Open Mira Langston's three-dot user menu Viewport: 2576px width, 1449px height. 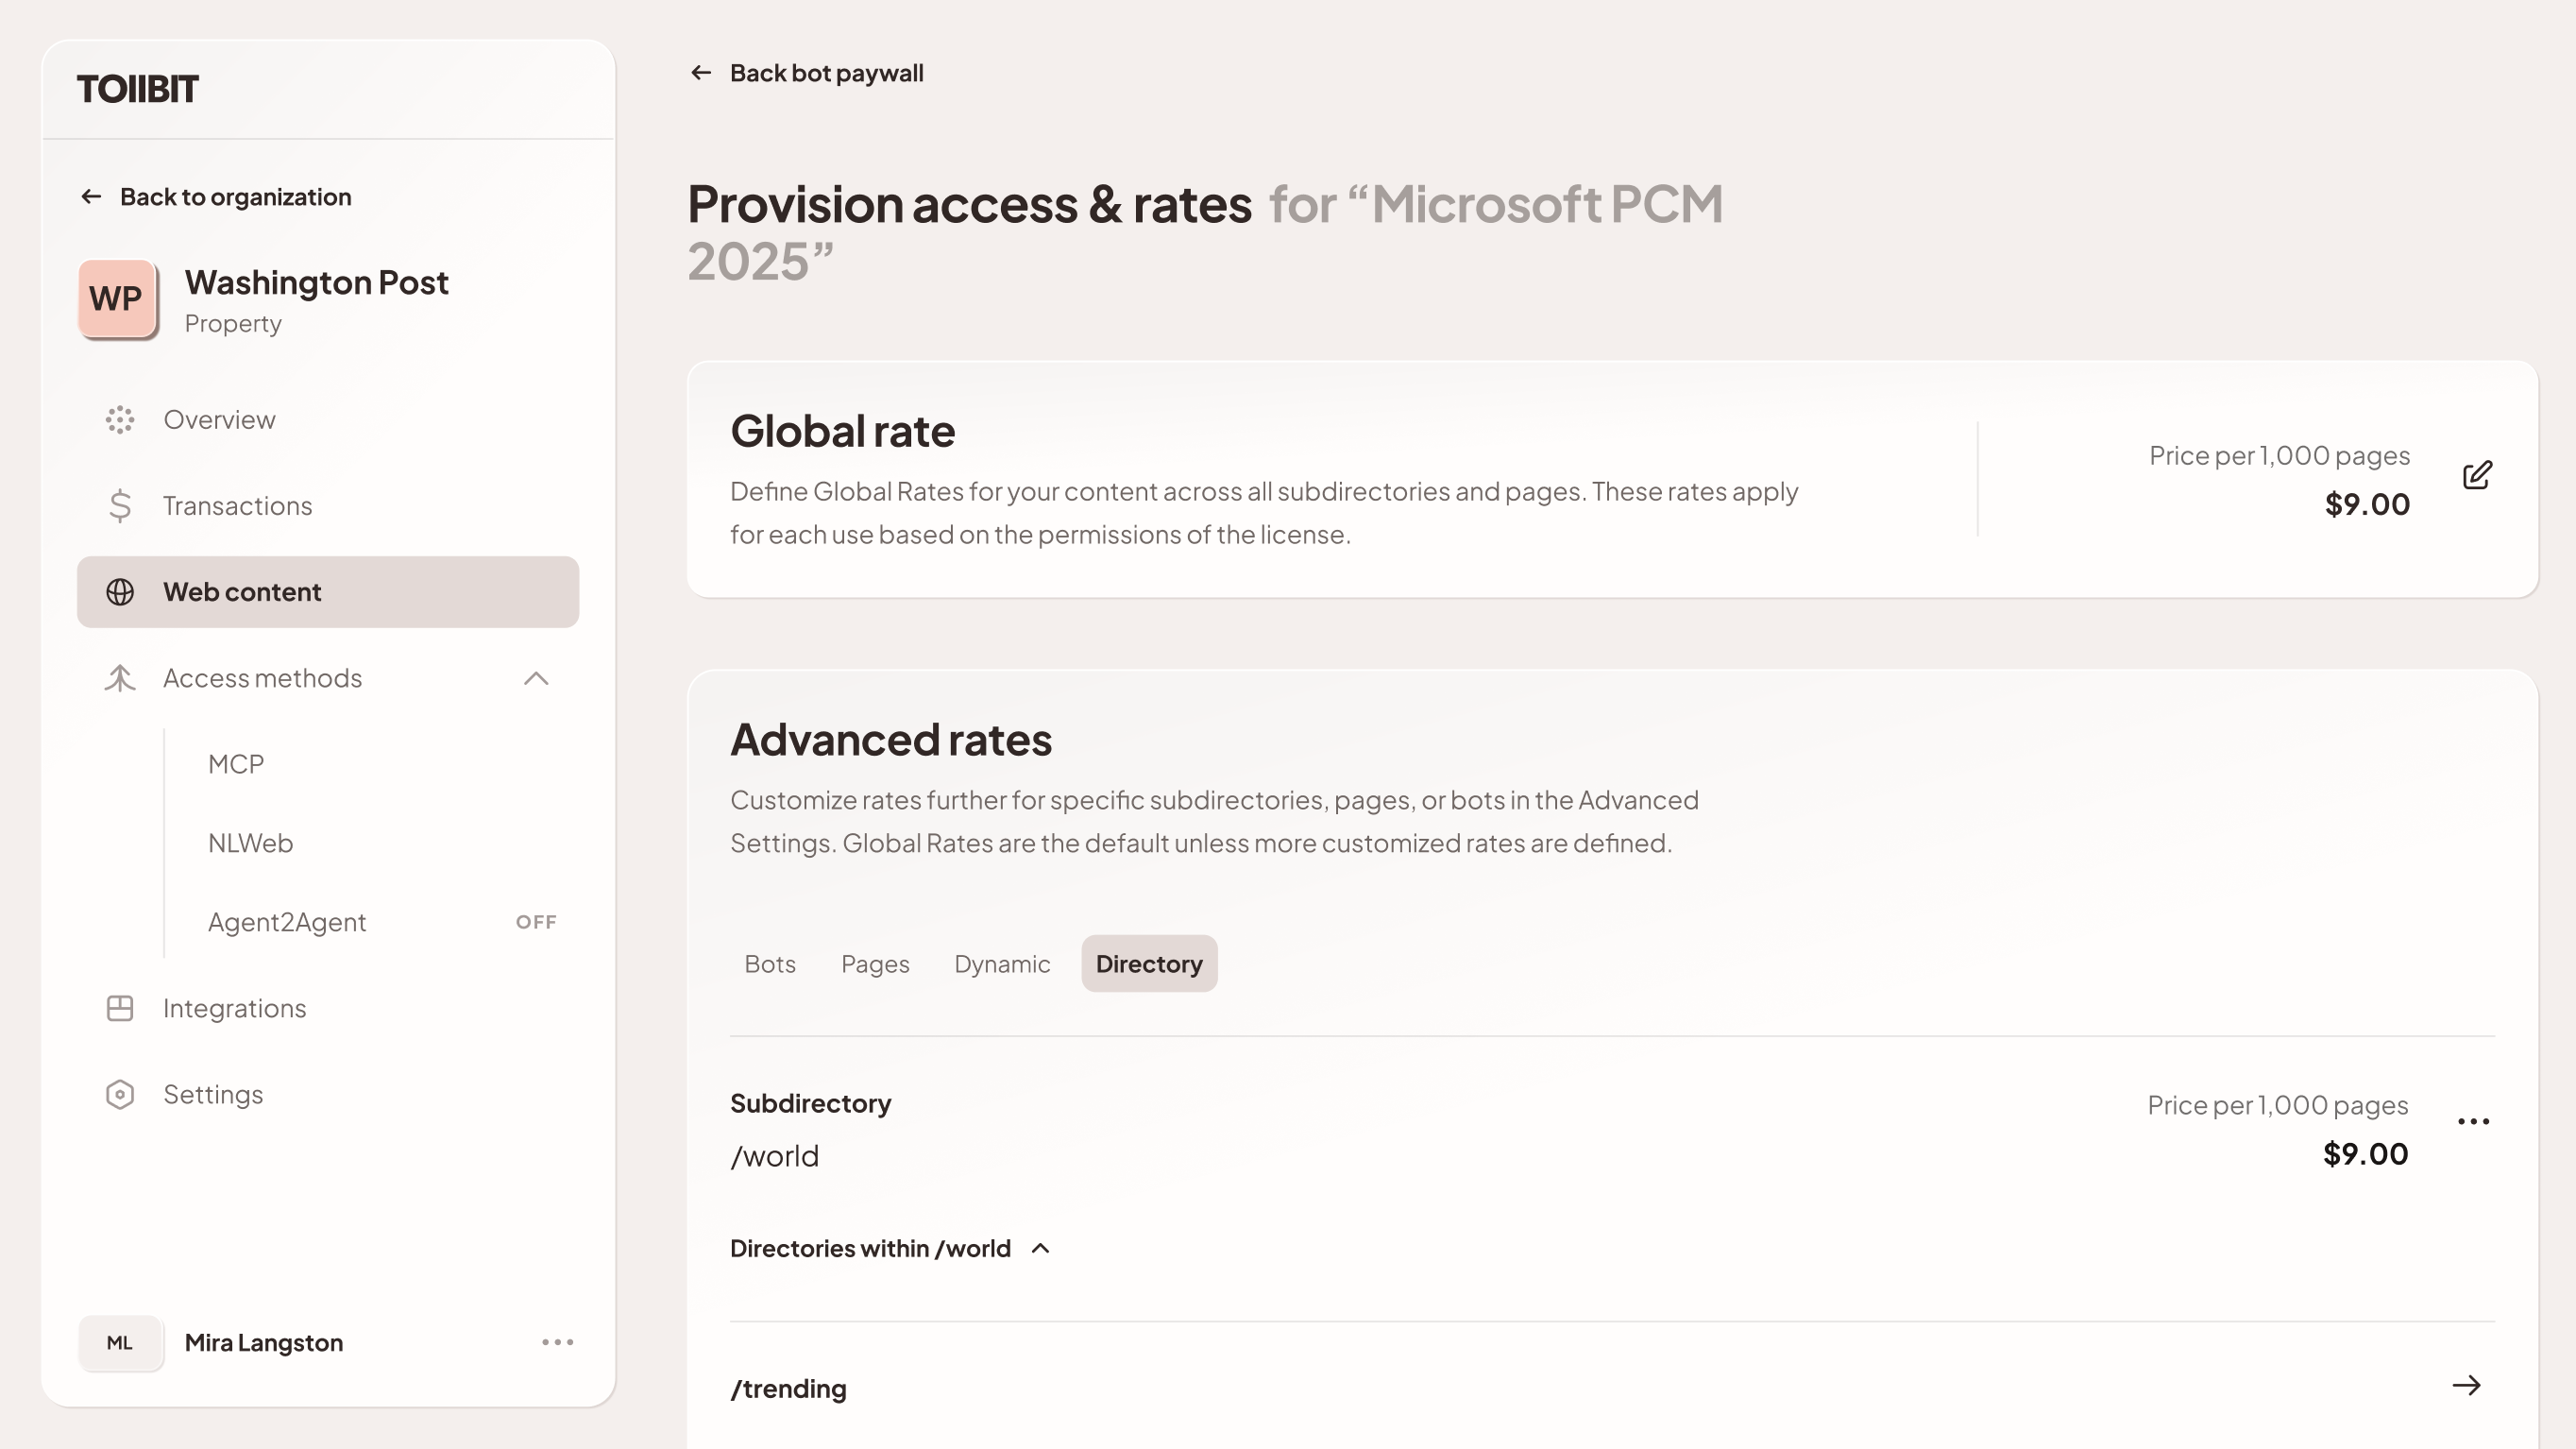click(x=557, y=1342)
